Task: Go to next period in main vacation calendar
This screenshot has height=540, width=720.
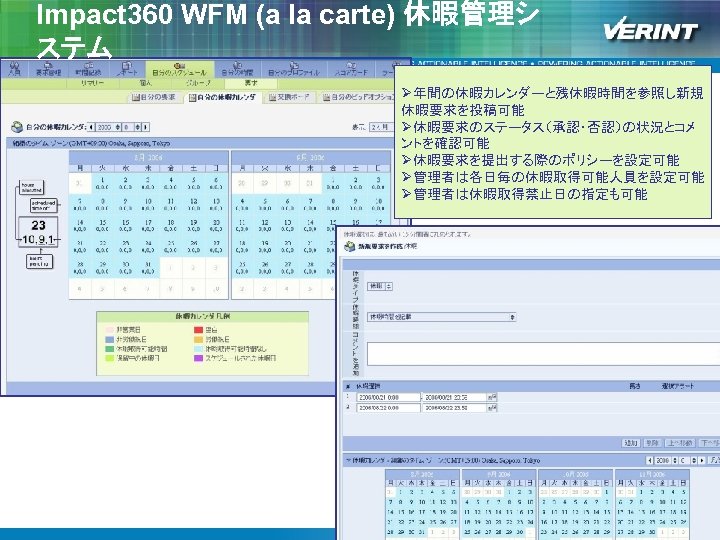Action: pyautogui.click(x=146, y=127)
